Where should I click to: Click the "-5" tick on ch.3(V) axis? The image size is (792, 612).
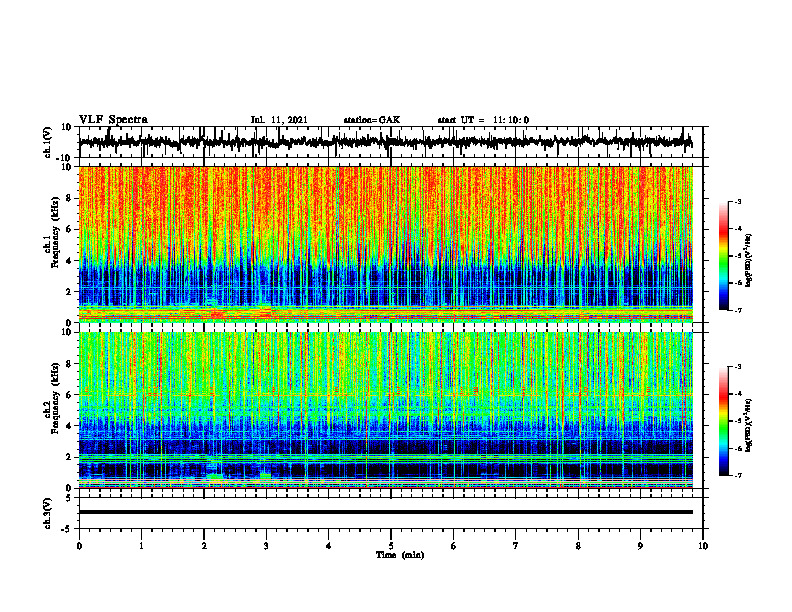tap(68, 529)
